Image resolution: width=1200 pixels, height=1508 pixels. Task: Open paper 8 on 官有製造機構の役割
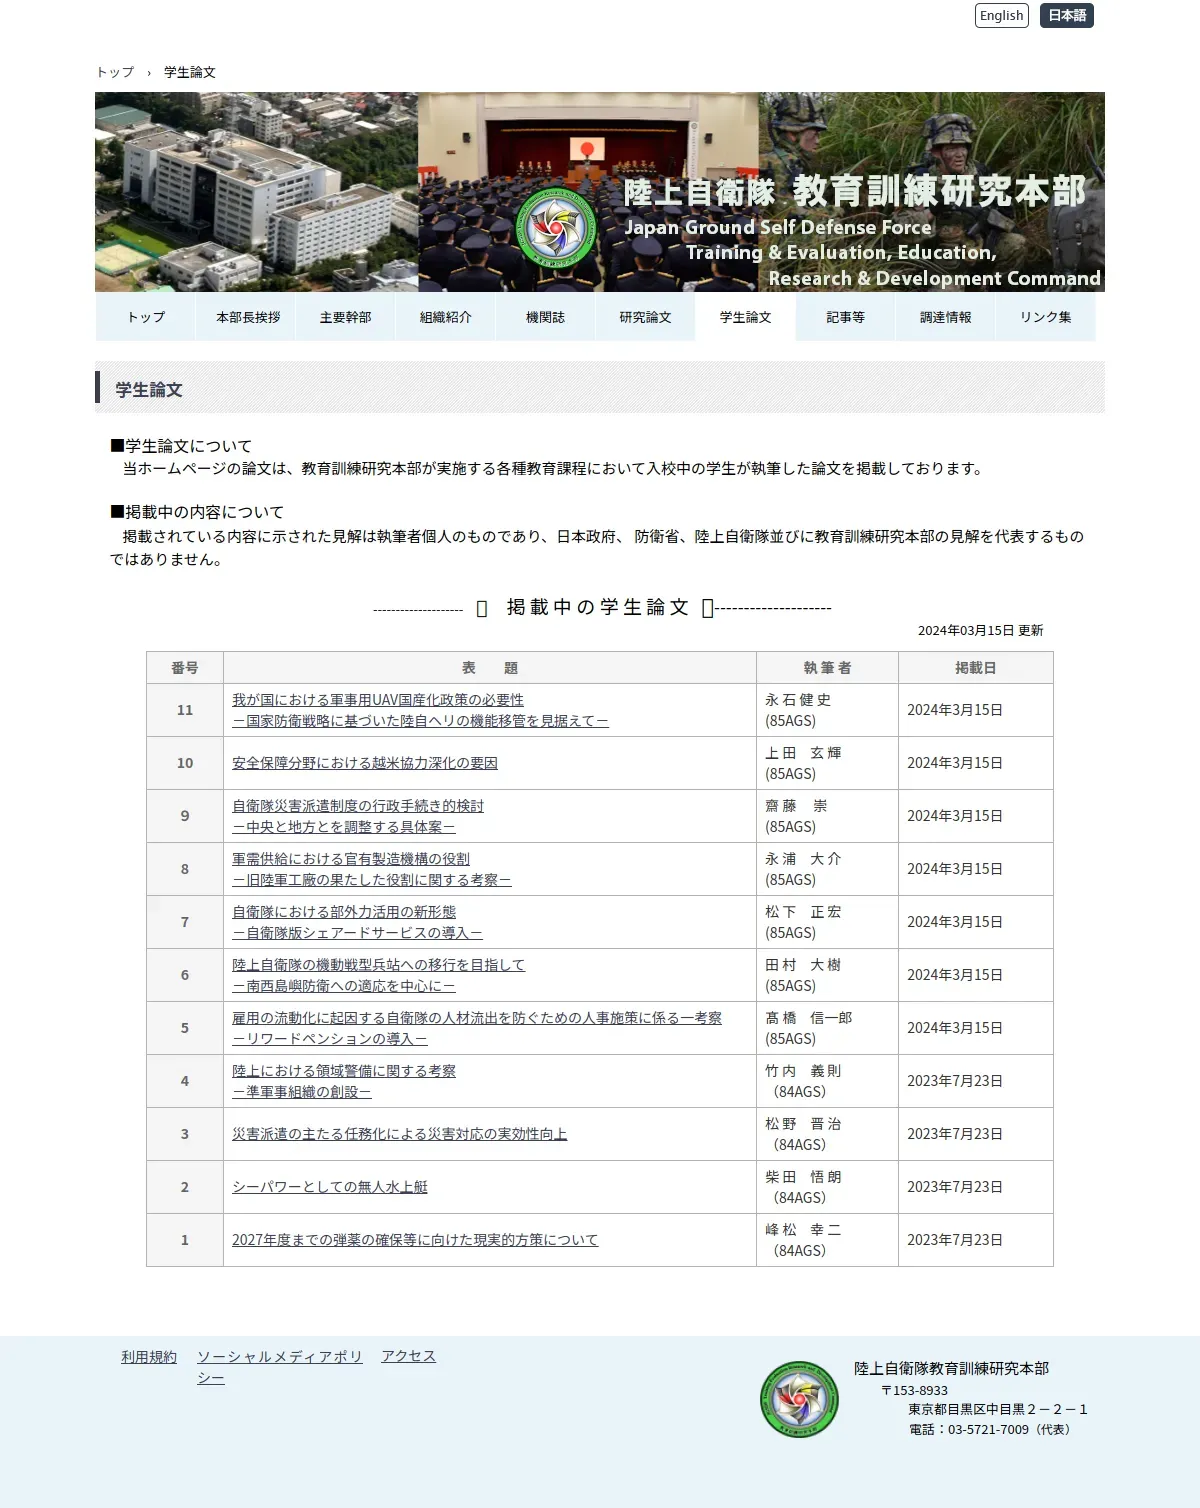[372, 869]
